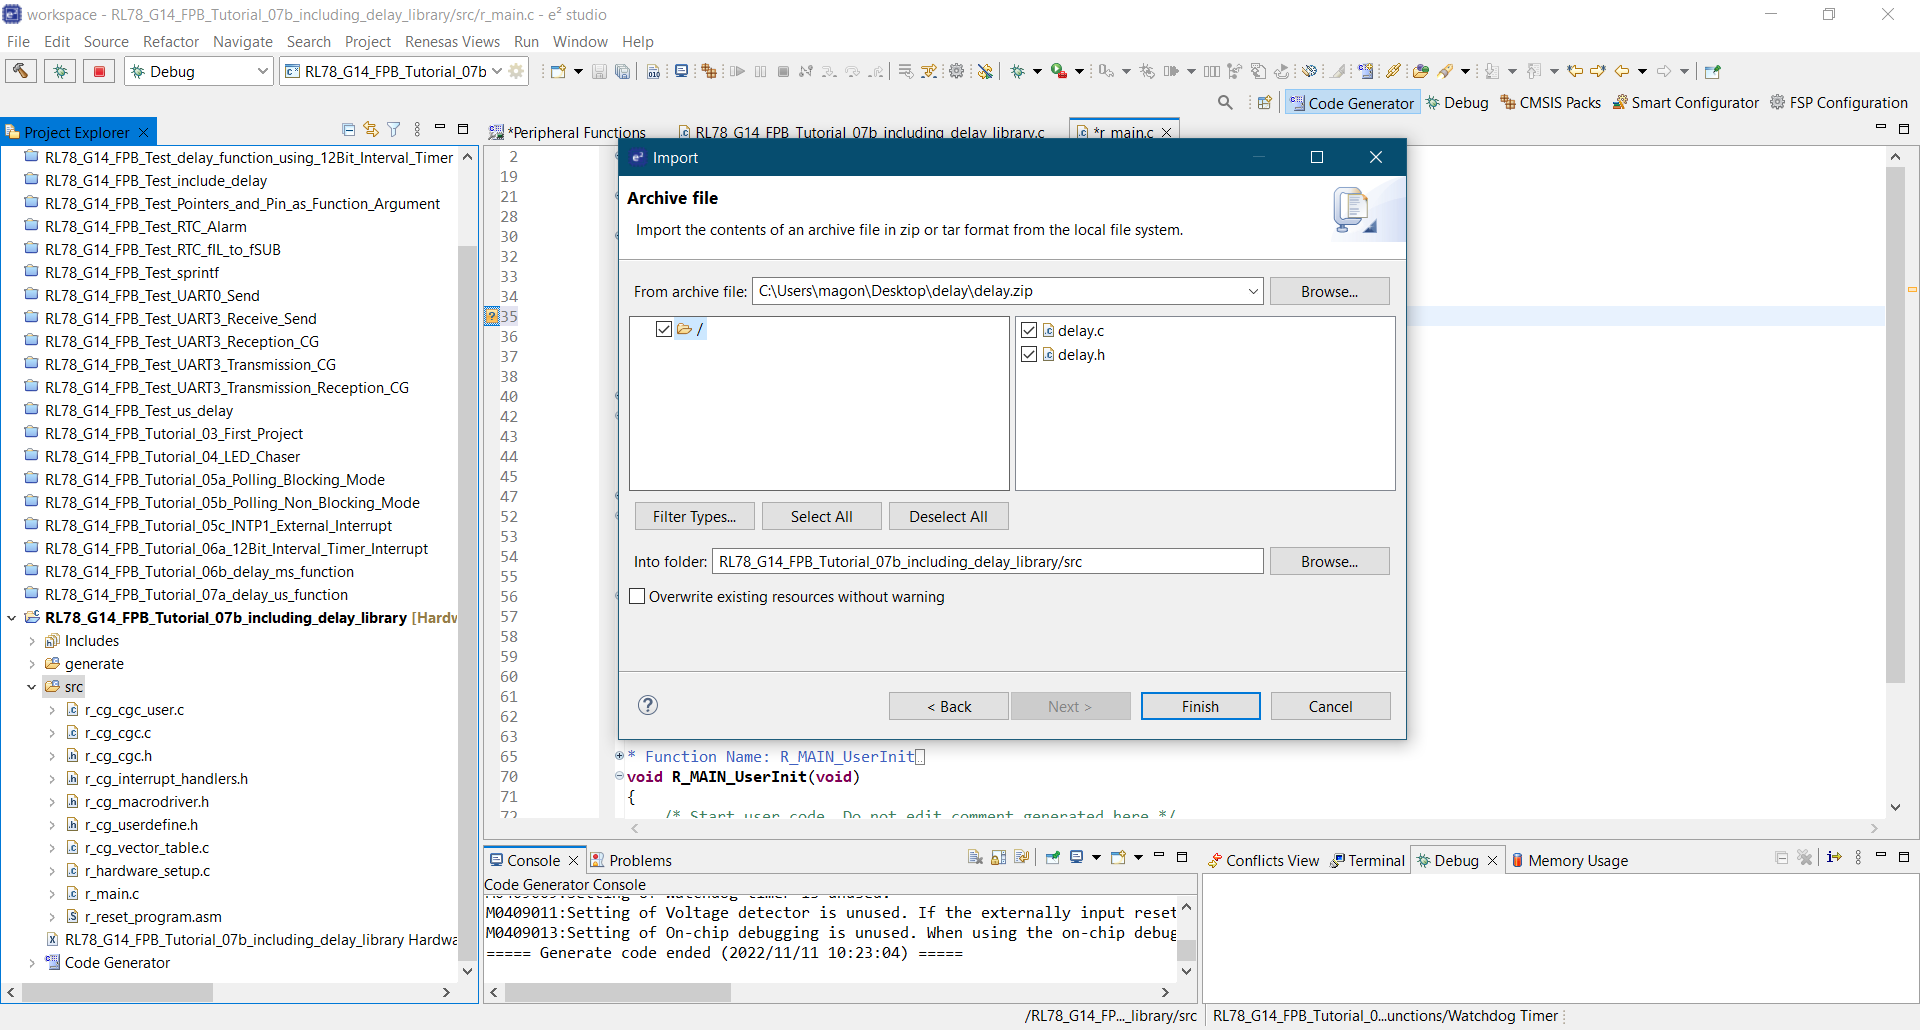This screenshot has width=1920, height=1030.
Task: Click the green bug debug launch icon
Action: point(60,71)
